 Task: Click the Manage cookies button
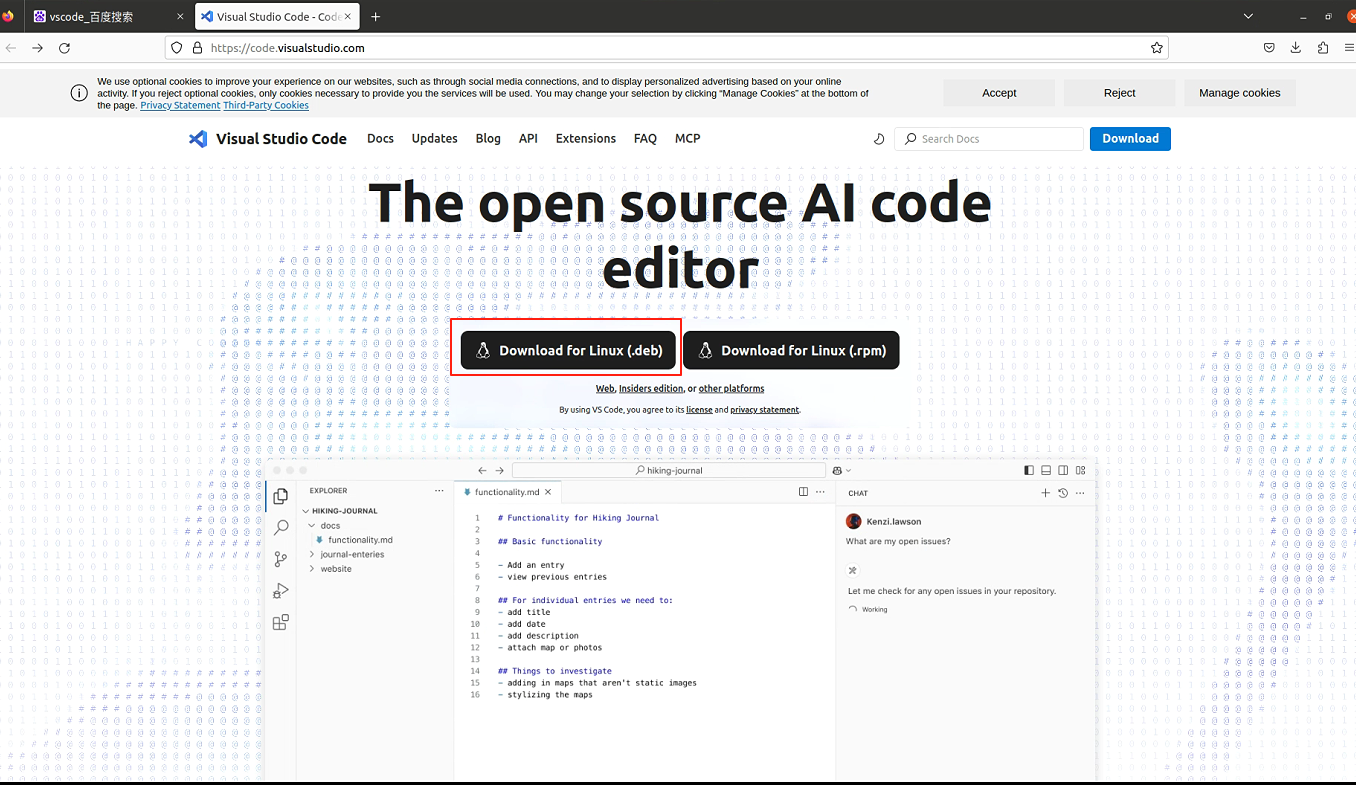click(1239, 93)
